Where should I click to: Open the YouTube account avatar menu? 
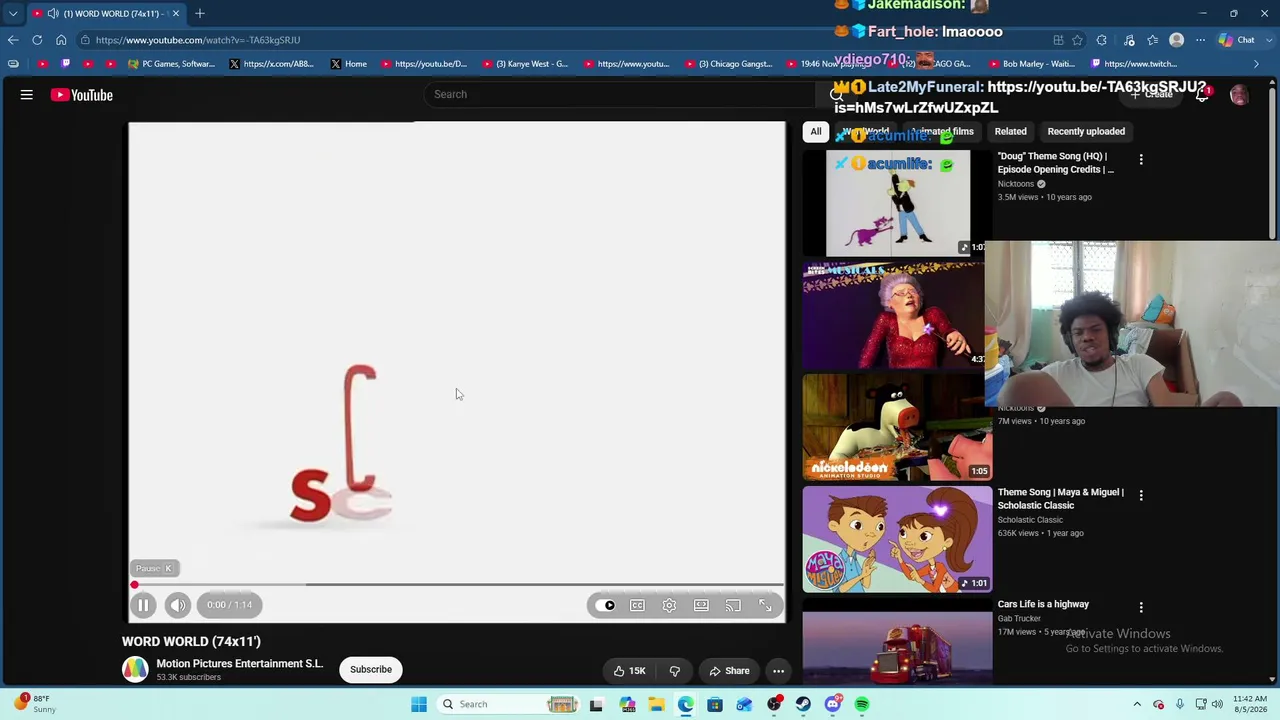point(1239,95)
